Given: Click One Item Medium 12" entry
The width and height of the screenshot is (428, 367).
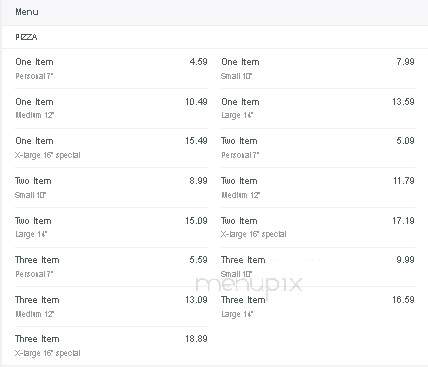Looking at the screenshot, I should point(111,109).
